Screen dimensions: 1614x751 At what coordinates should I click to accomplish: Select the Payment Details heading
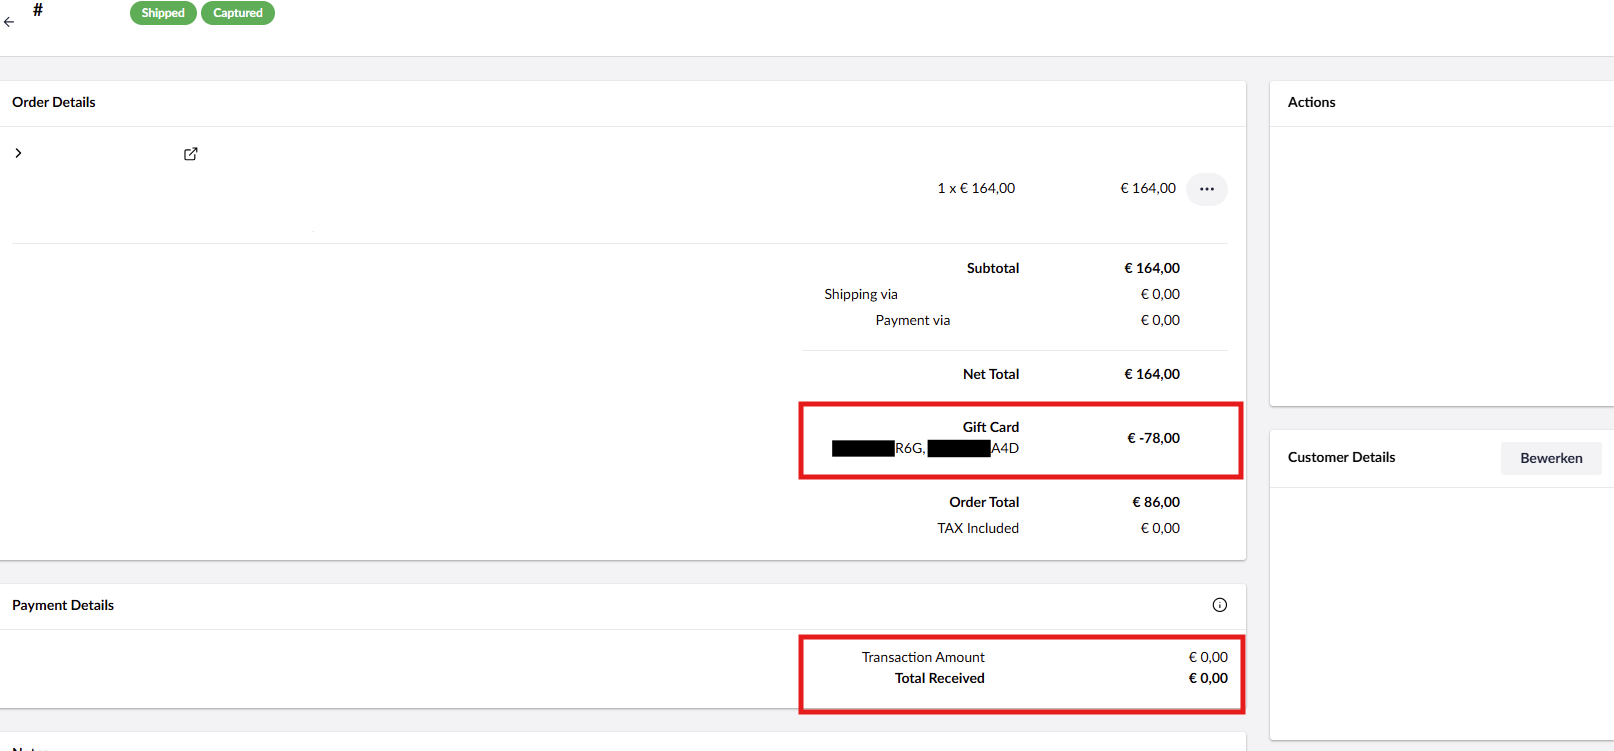[x=63, y=605]
